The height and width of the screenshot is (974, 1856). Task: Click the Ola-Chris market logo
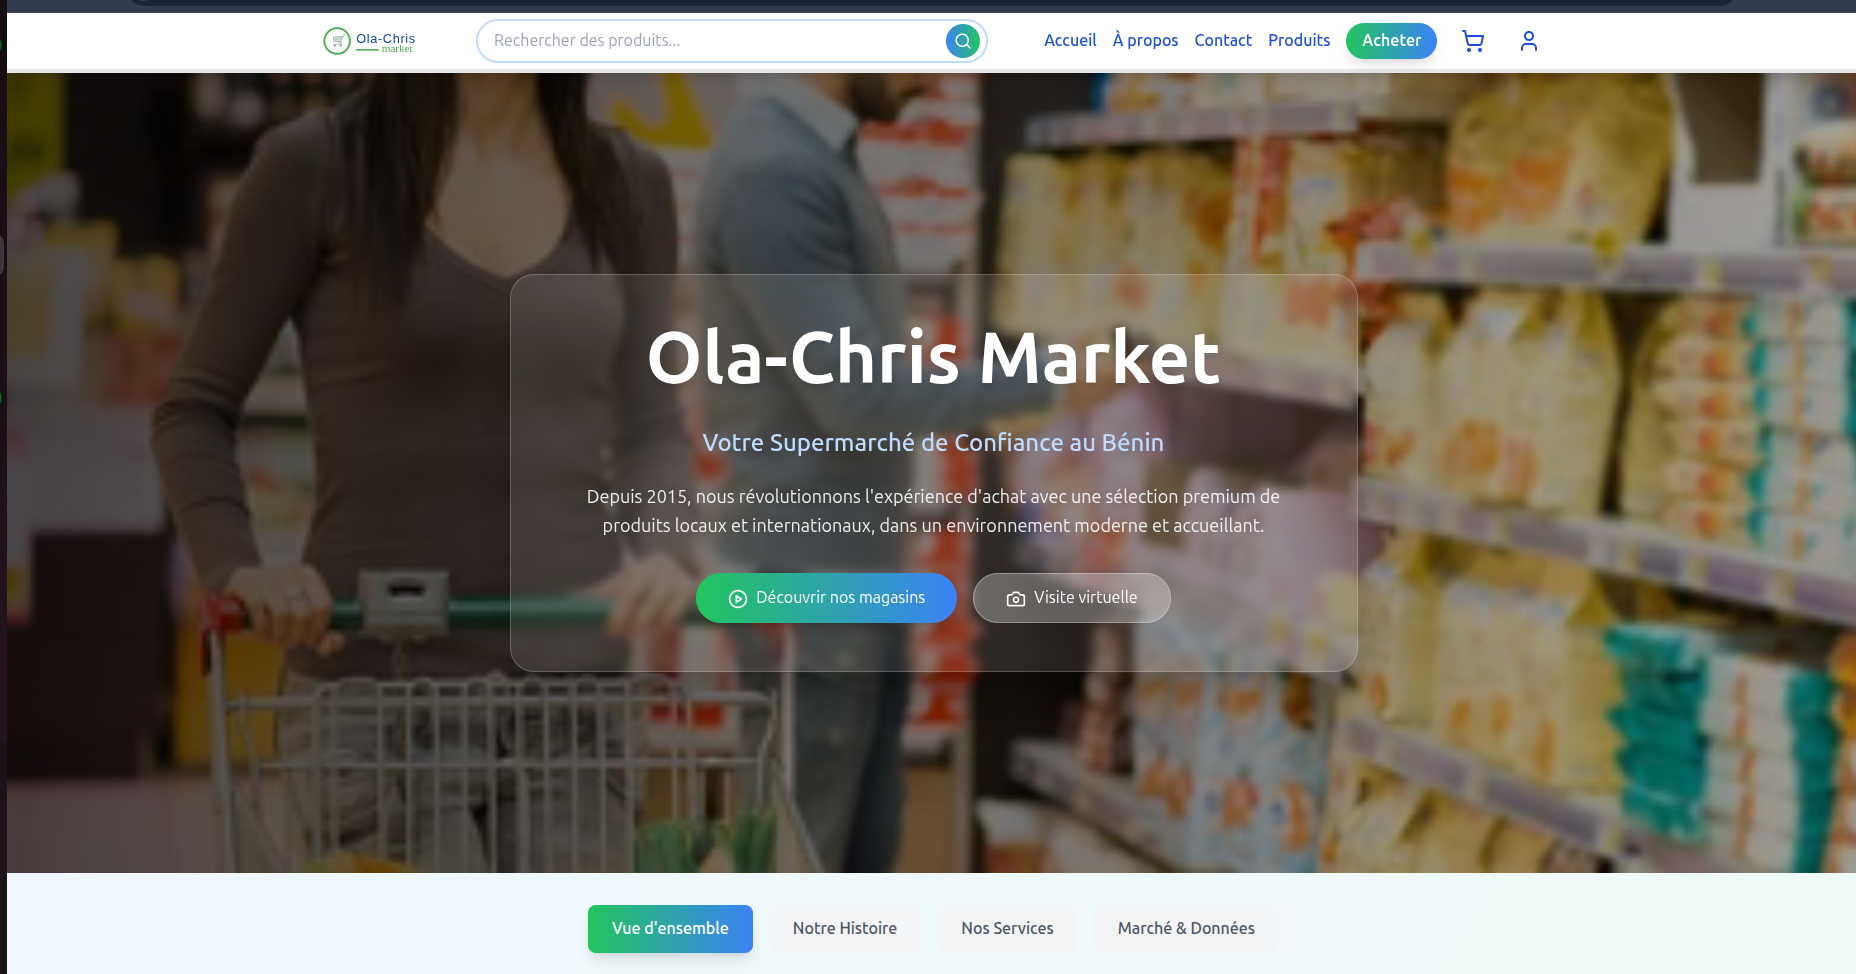click(369, 41)
